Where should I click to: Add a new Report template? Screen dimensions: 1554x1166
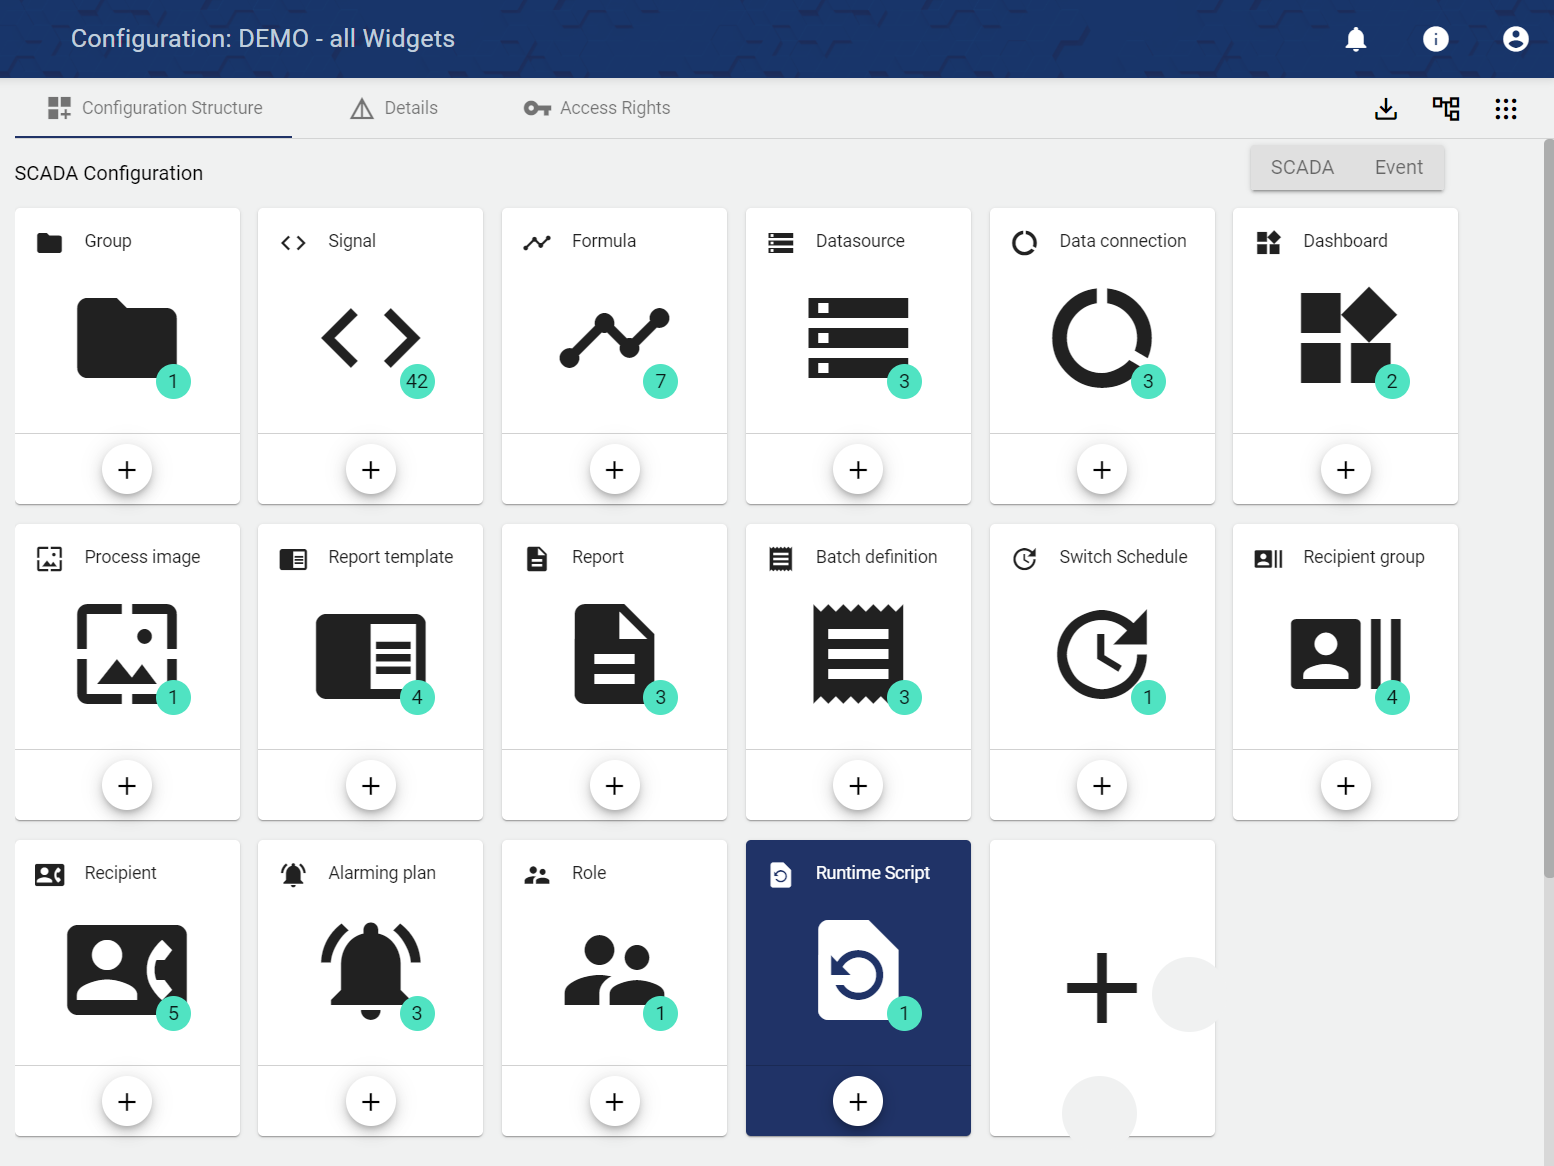(370, 786)
